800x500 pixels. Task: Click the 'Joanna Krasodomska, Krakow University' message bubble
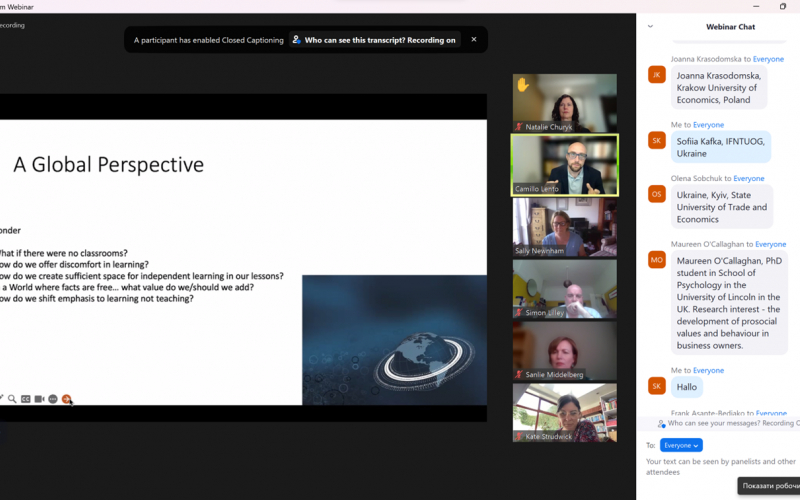click(x=719, y=87)
